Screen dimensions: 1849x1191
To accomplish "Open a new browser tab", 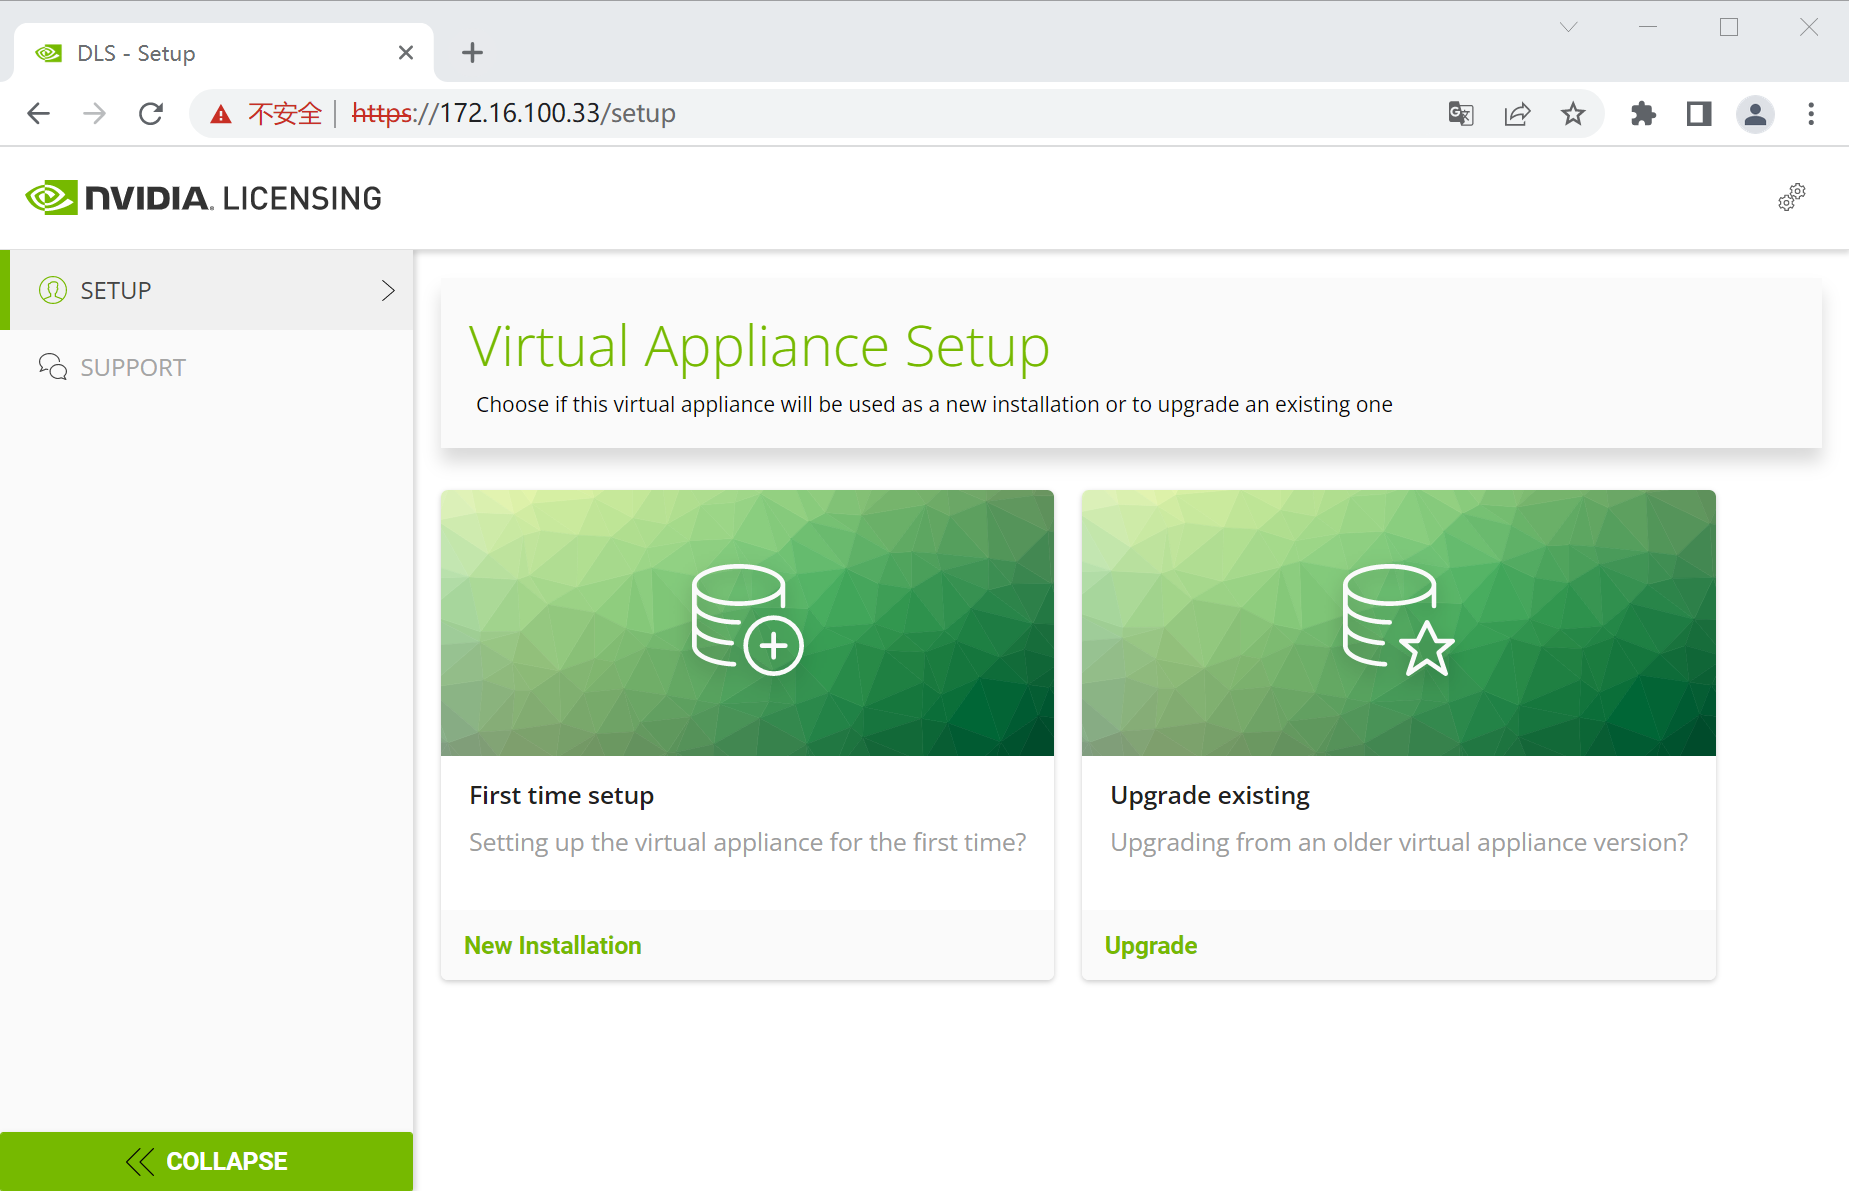I will pyautogui.click(x=471, y=52).
